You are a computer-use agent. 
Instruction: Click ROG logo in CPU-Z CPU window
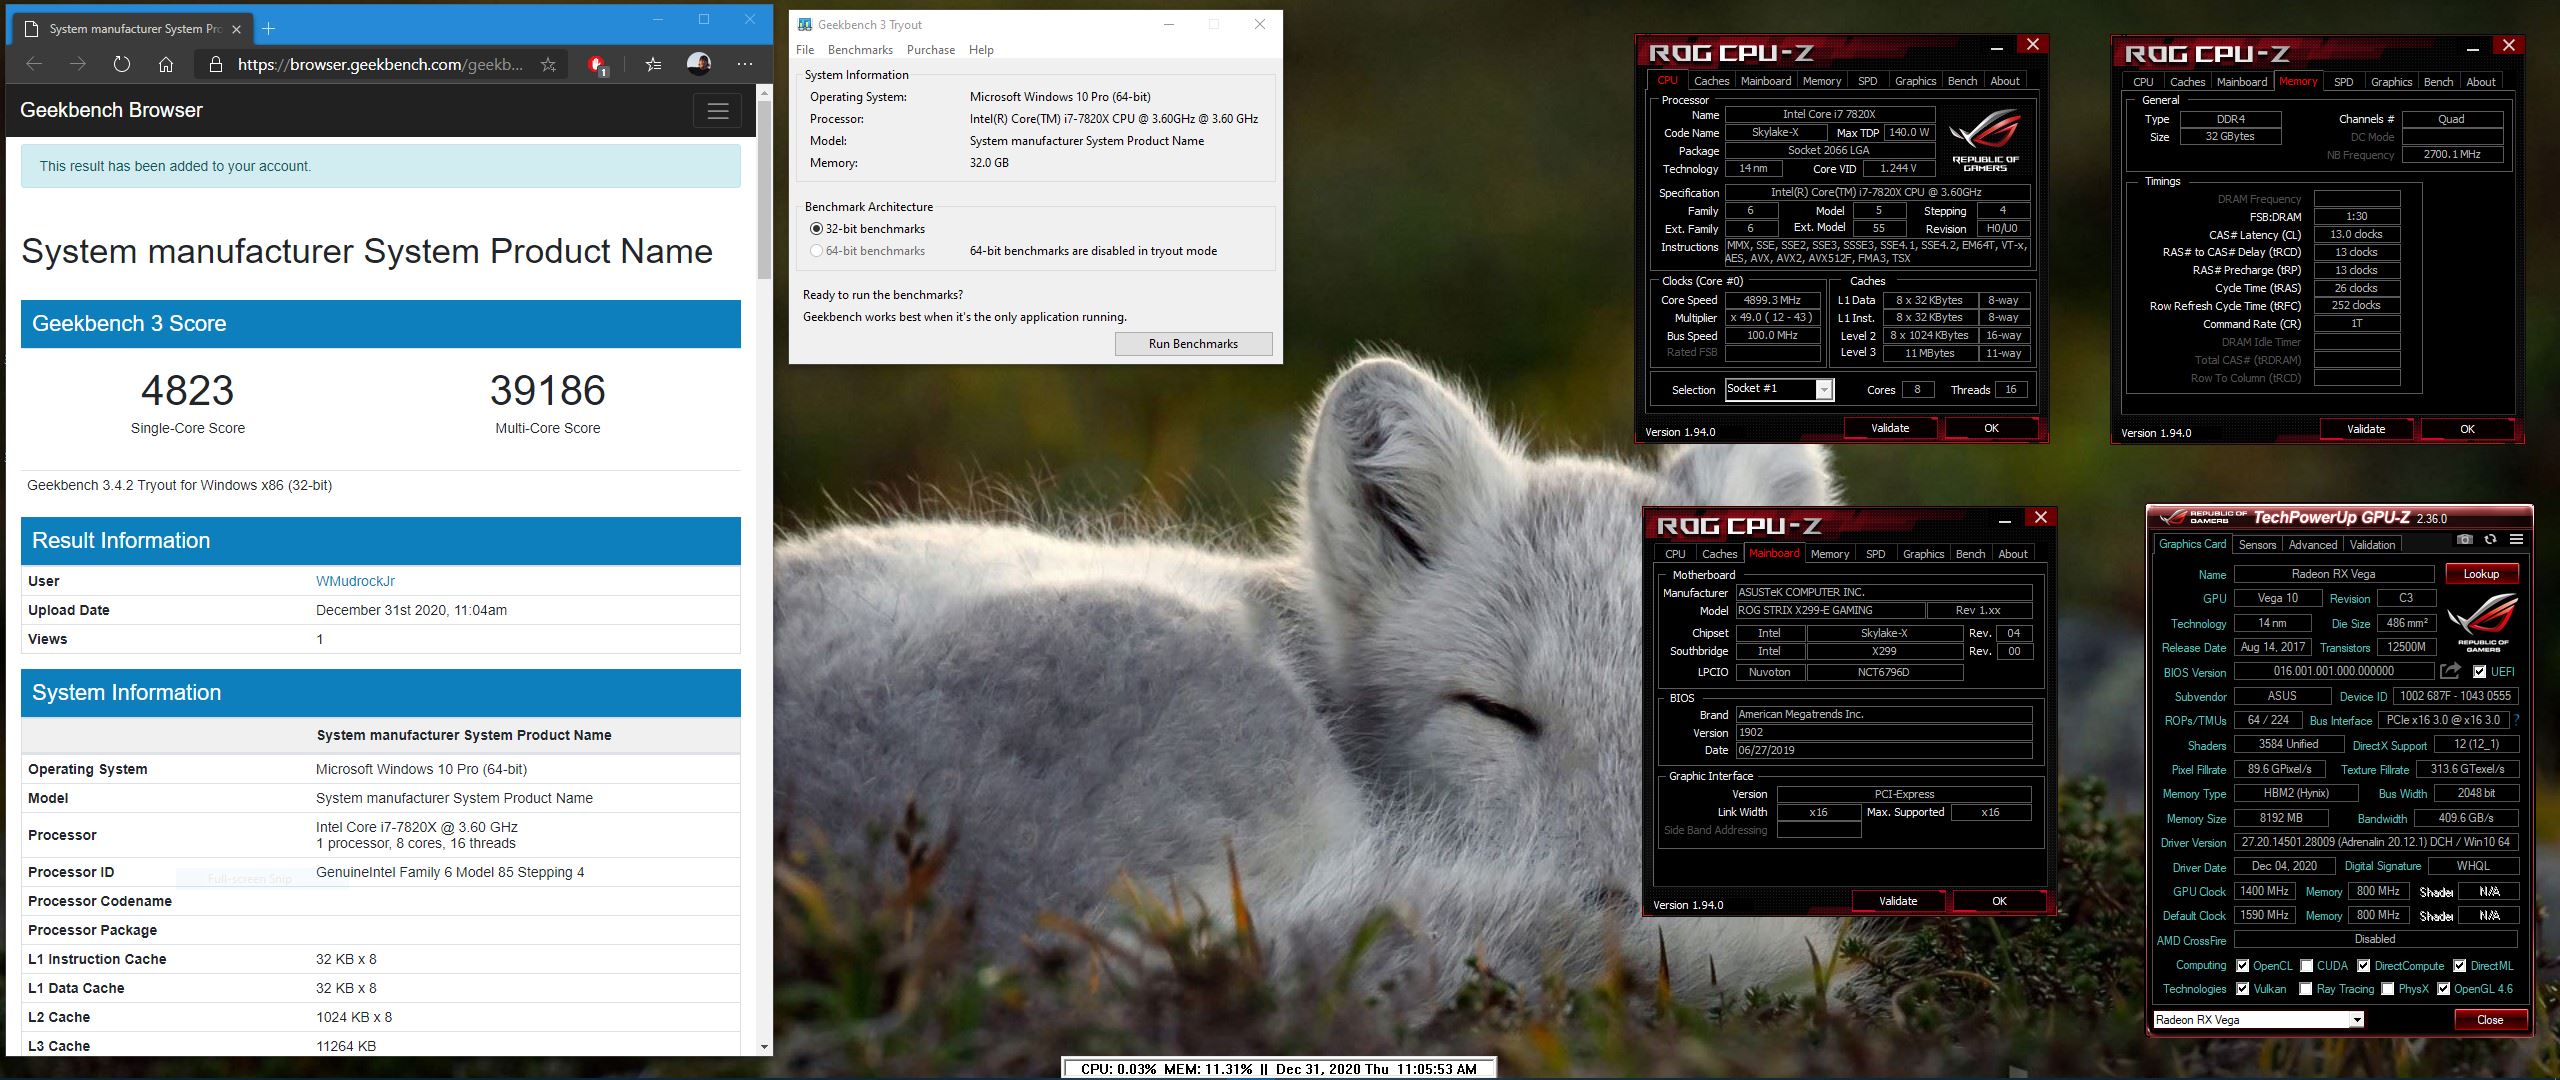(x=1985, y=140)
